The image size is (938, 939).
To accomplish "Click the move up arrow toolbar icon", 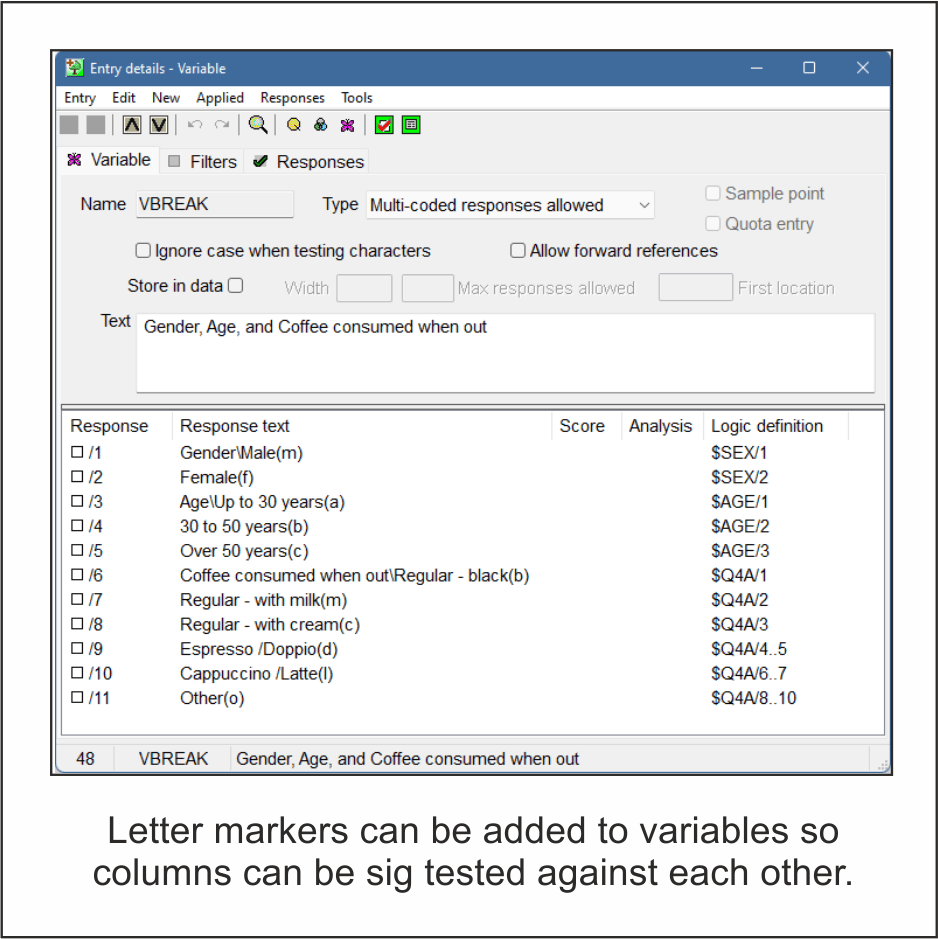I will pyautogui.click(x=132, y=125).
